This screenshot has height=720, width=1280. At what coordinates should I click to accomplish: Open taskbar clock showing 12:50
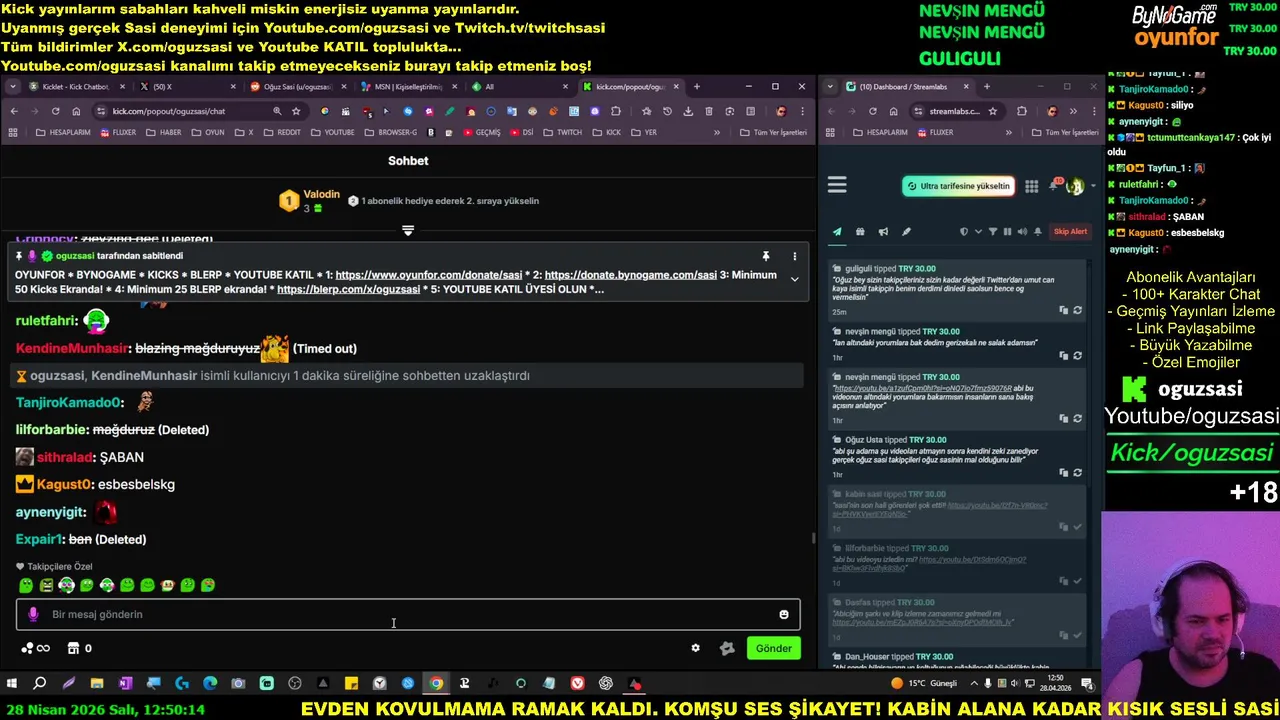tap(1056, 684)
